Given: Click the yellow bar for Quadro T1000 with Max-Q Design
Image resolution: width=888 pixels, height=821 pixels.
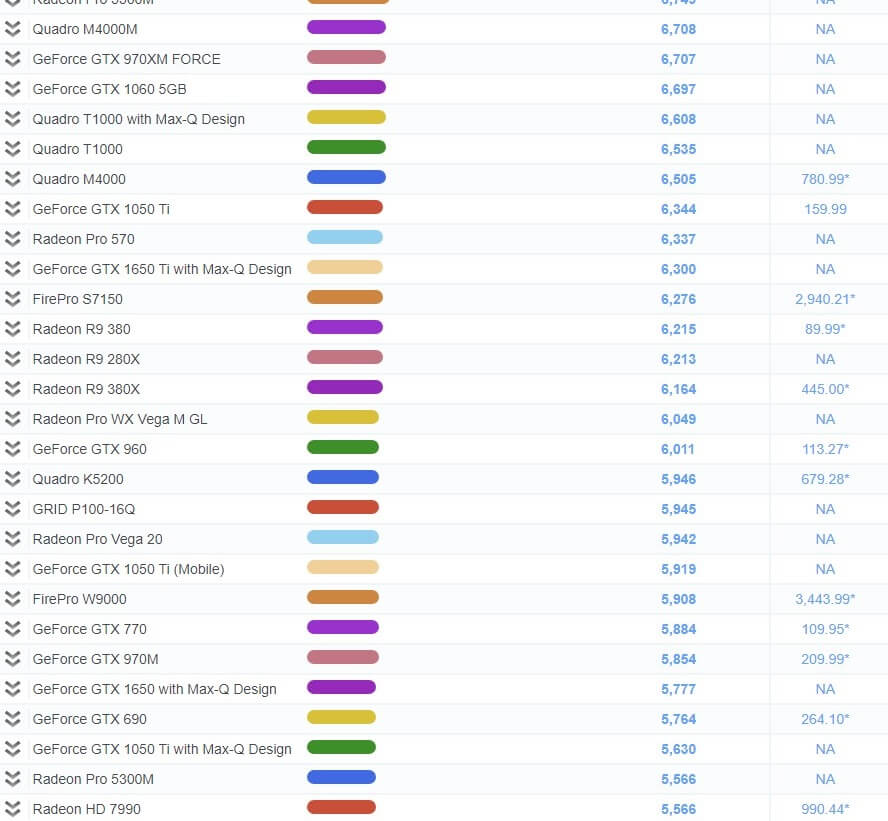Looking at the screenshot, I should click(x=346, y=117).
